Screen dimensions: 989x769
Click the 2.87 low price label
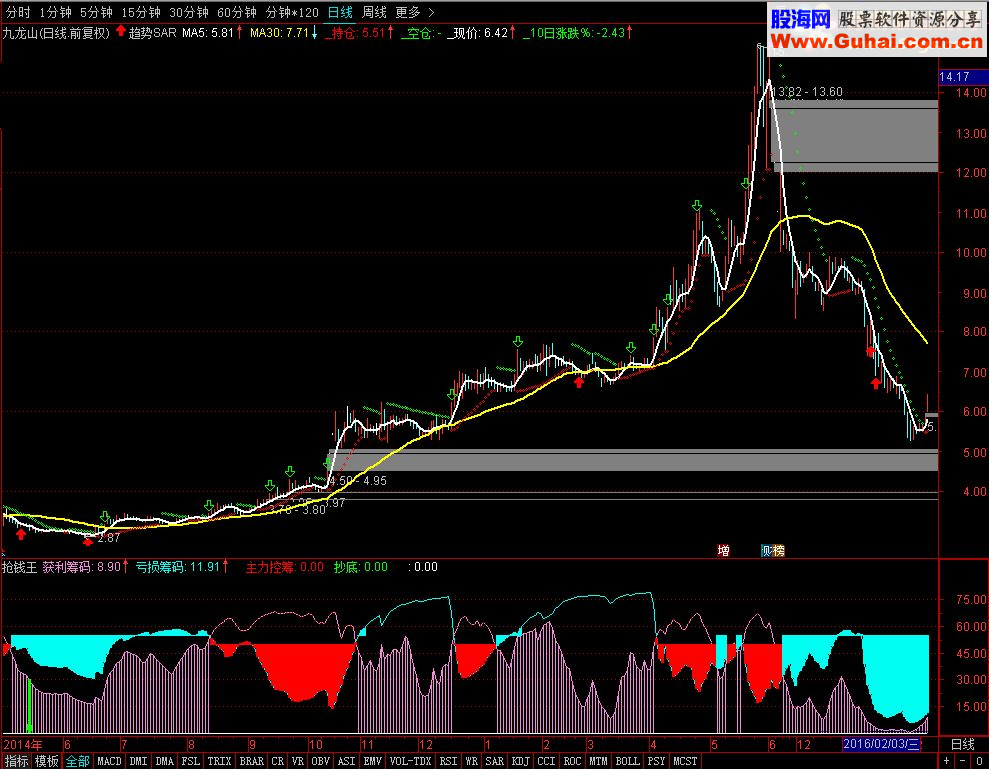point(108,538)
